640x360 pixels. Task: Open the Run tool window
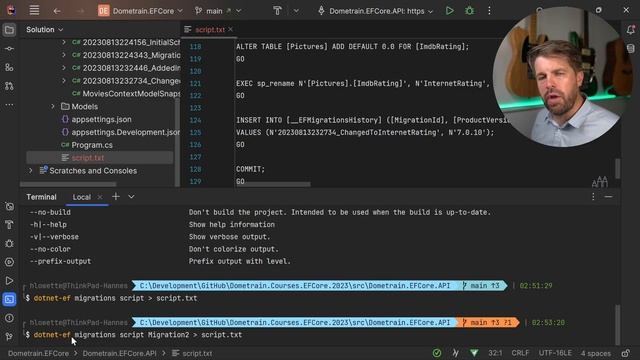(x=9, y=281)
